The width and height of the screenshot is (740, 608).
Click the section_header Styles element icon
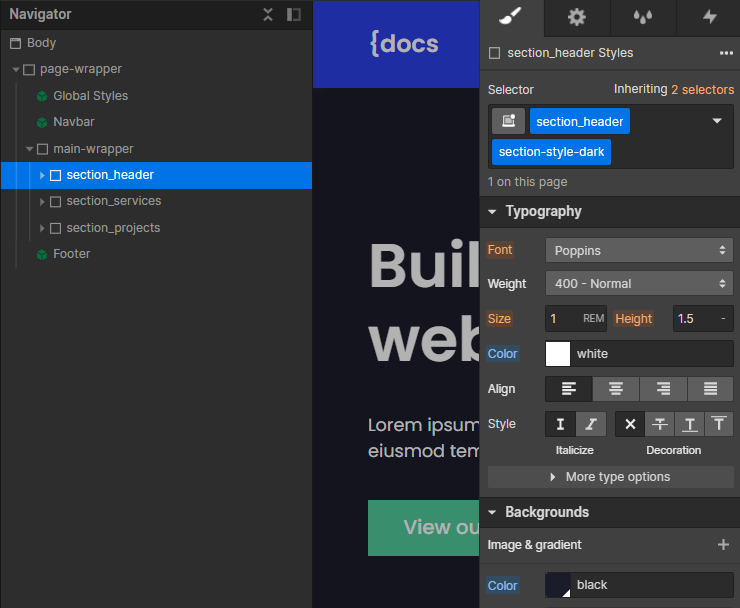coord(495,53)
